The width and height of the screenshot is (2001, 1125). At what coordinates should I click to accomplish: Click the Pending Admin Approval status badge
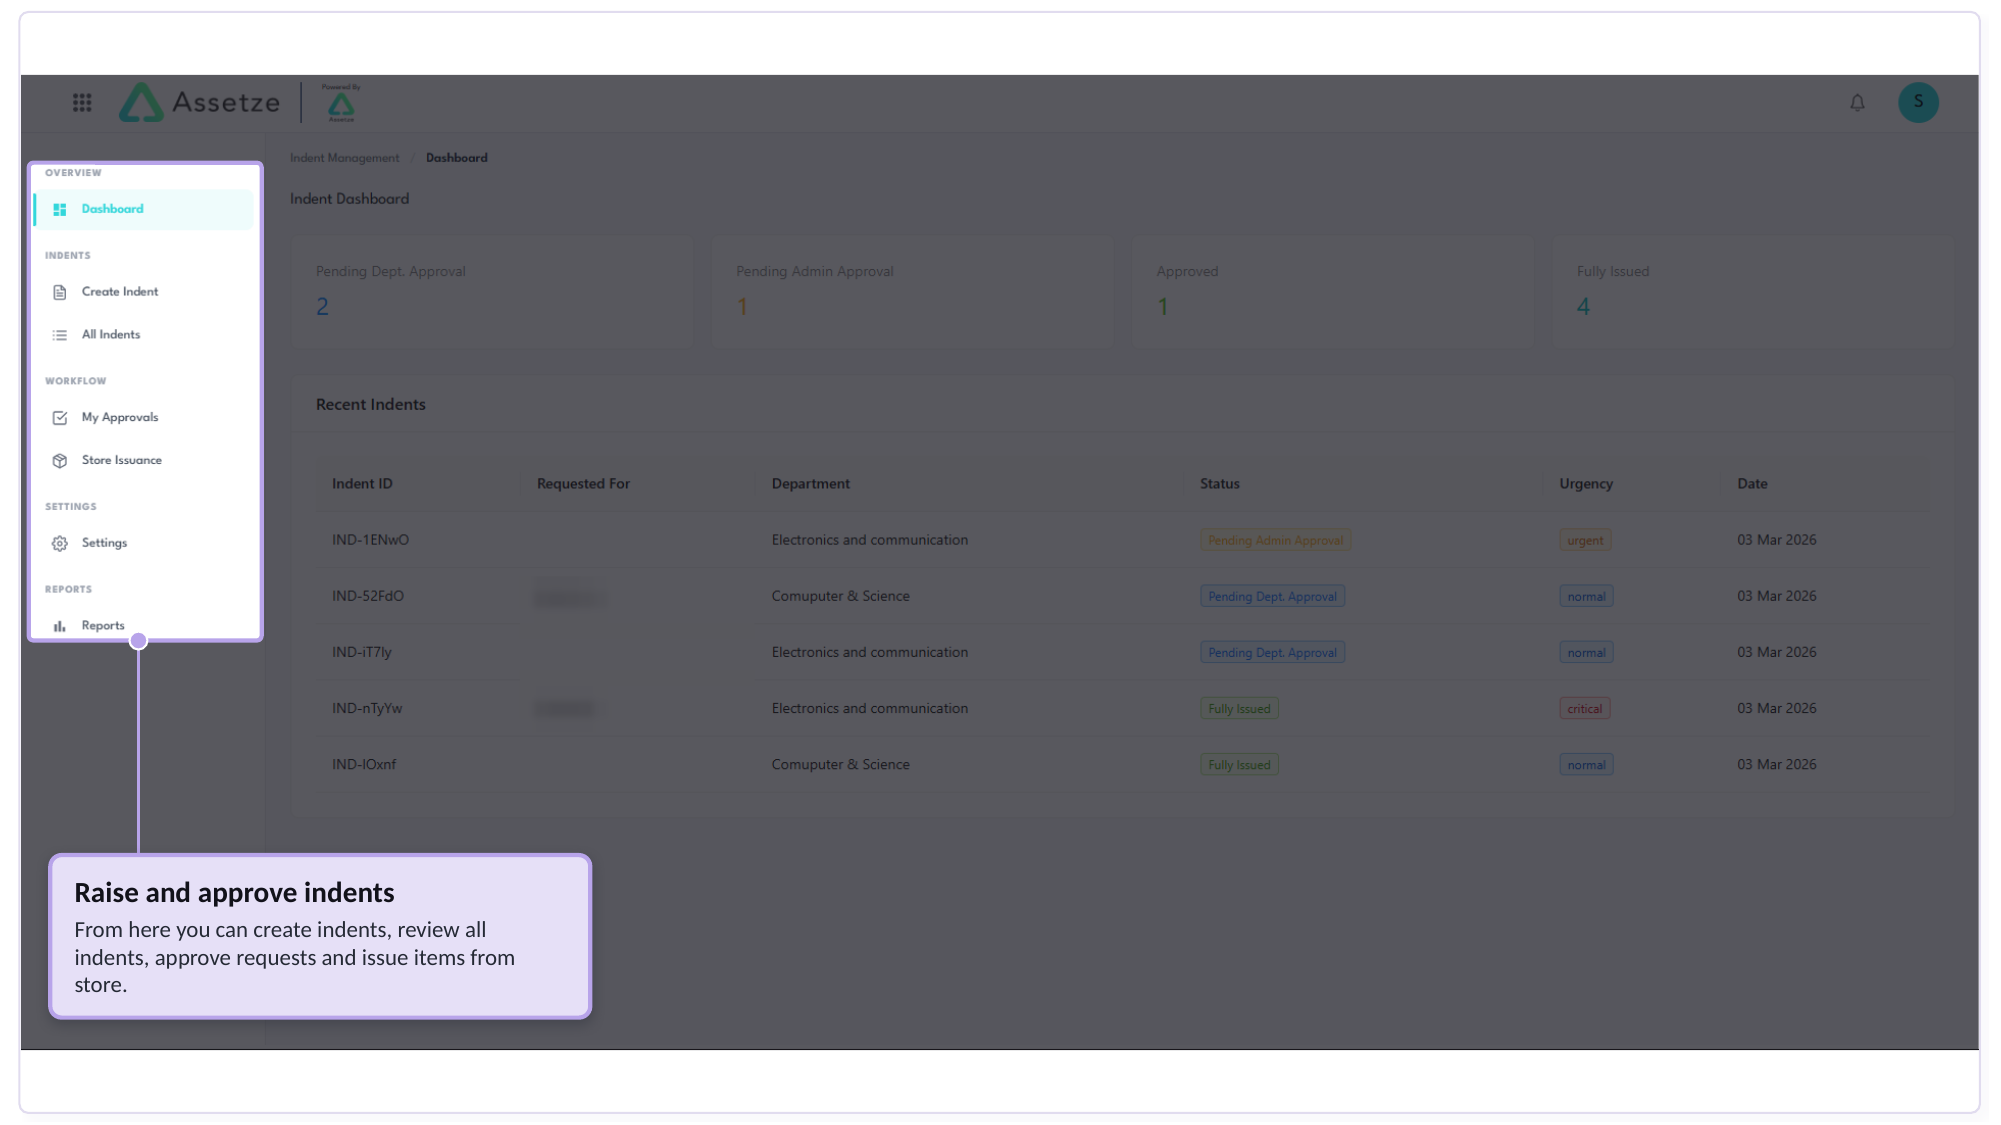click(1275, 540)
